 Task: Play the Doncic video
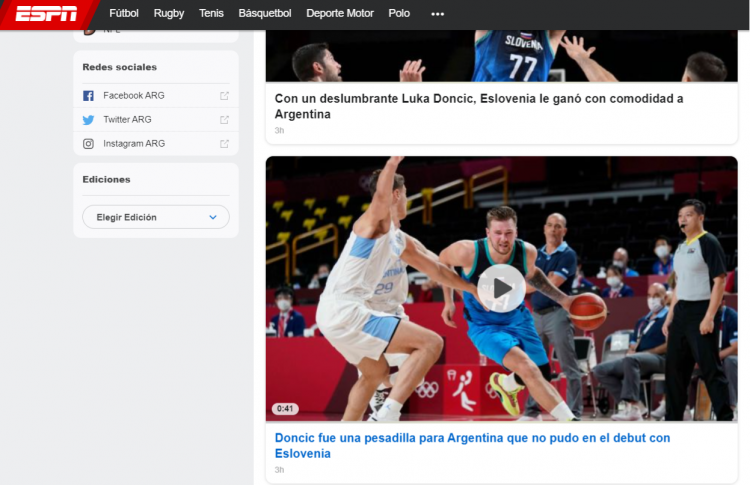point(501,288)
